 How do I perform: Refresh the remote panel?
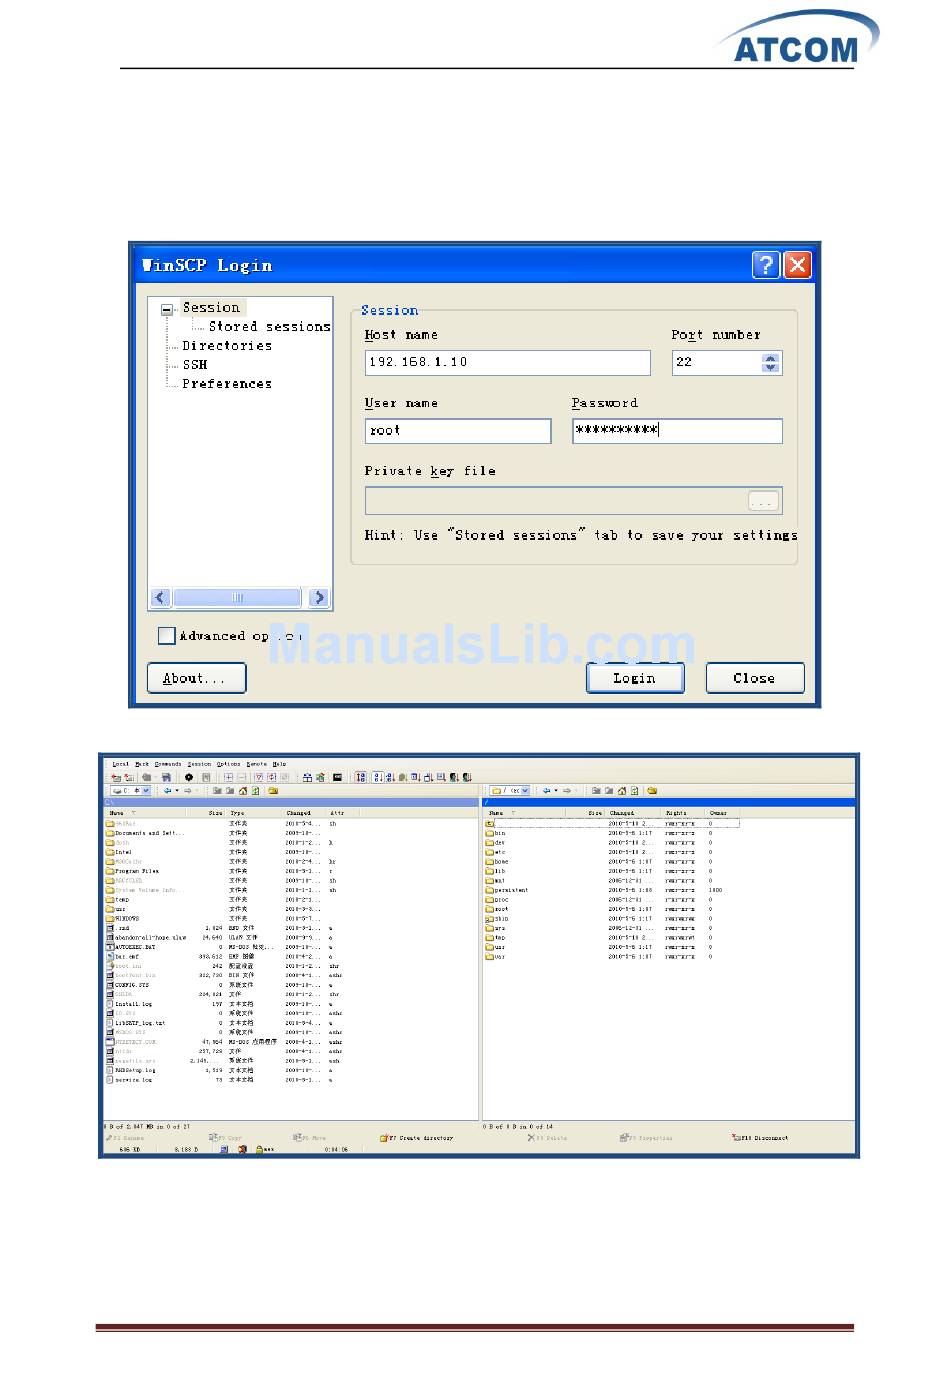(634, 790)
